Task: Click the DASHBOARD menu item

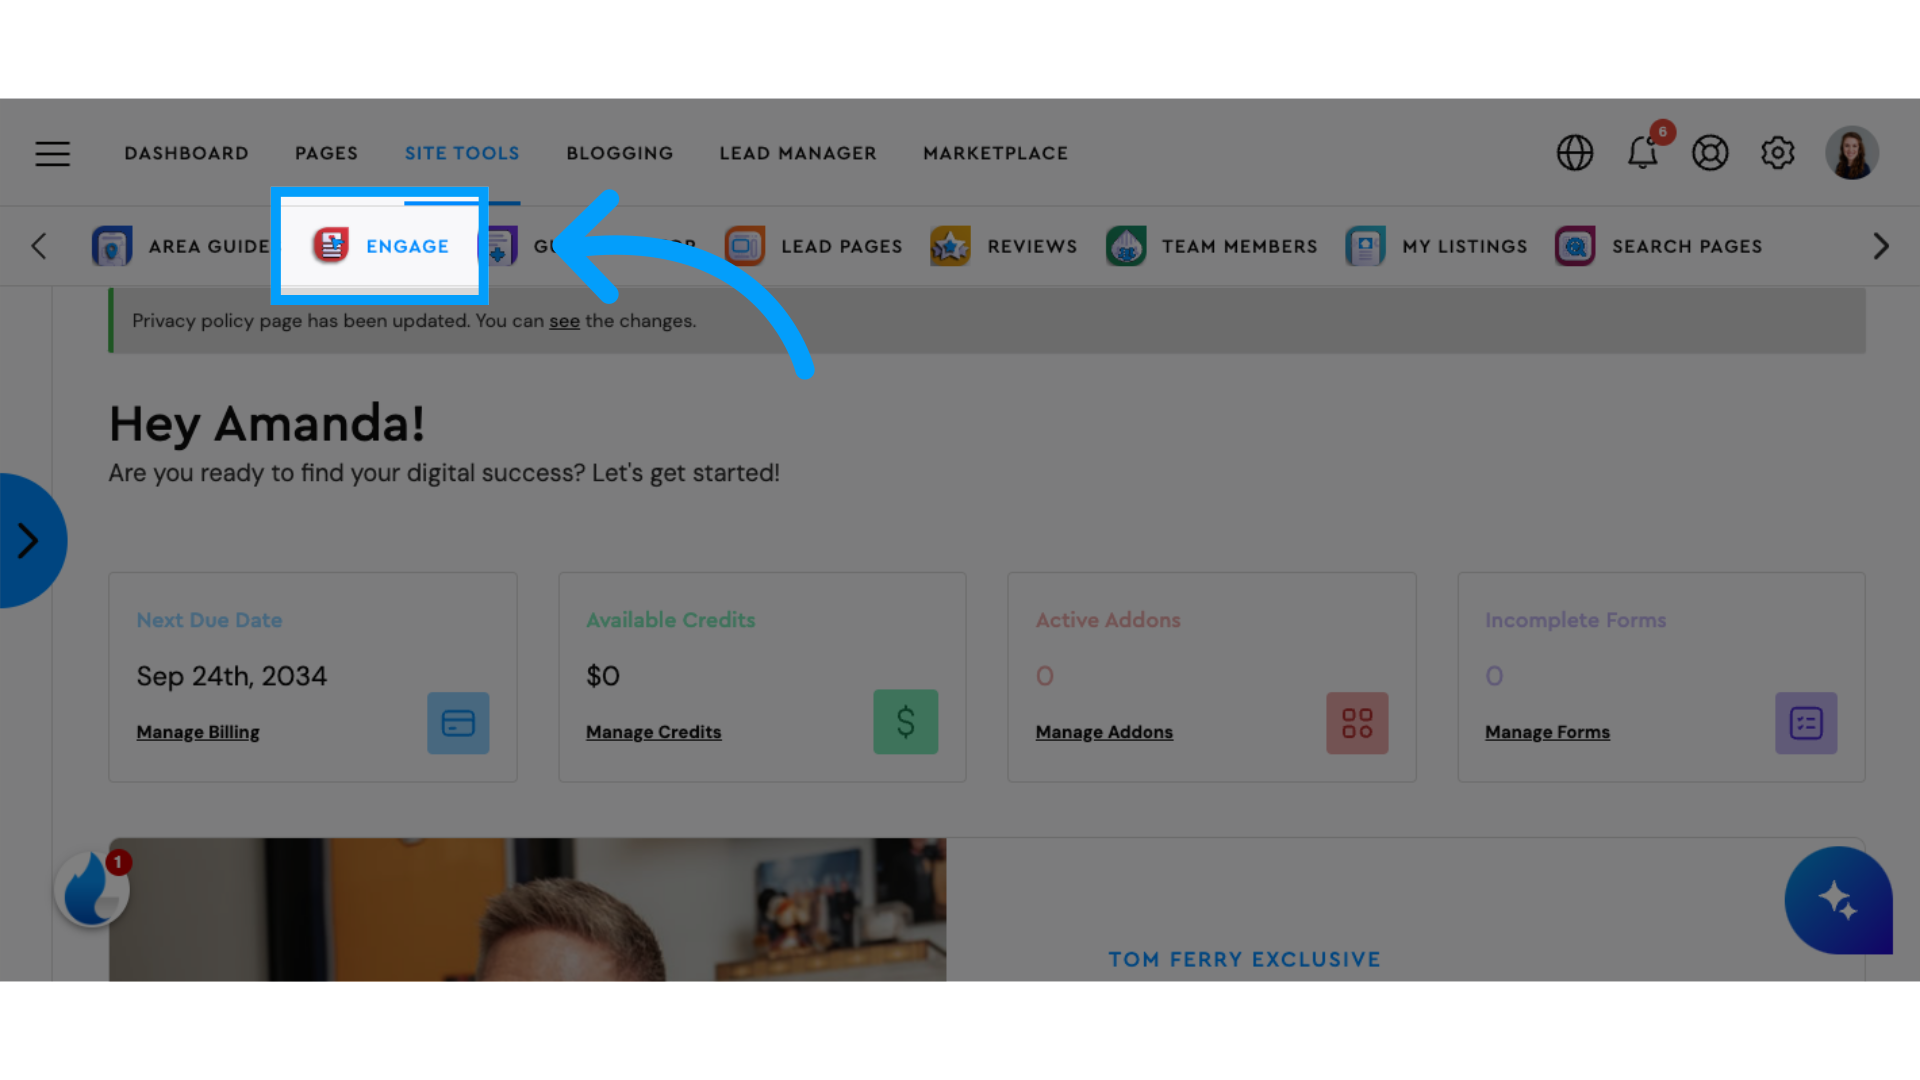Action: (186, 153)
